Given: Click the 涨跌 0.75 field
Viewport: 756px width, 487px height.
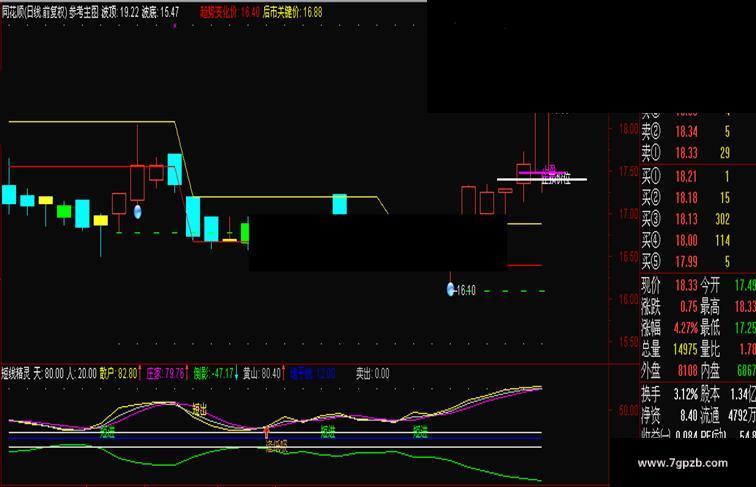Looking at the screenshot, I should (x=670, y=307).
